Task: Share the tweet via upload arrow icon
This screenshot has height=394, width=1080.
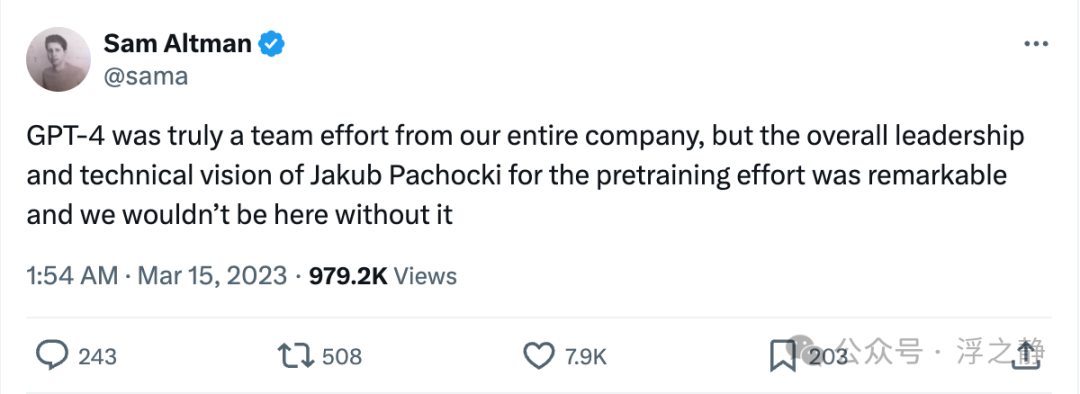Action: click(x=1027, y=355)
